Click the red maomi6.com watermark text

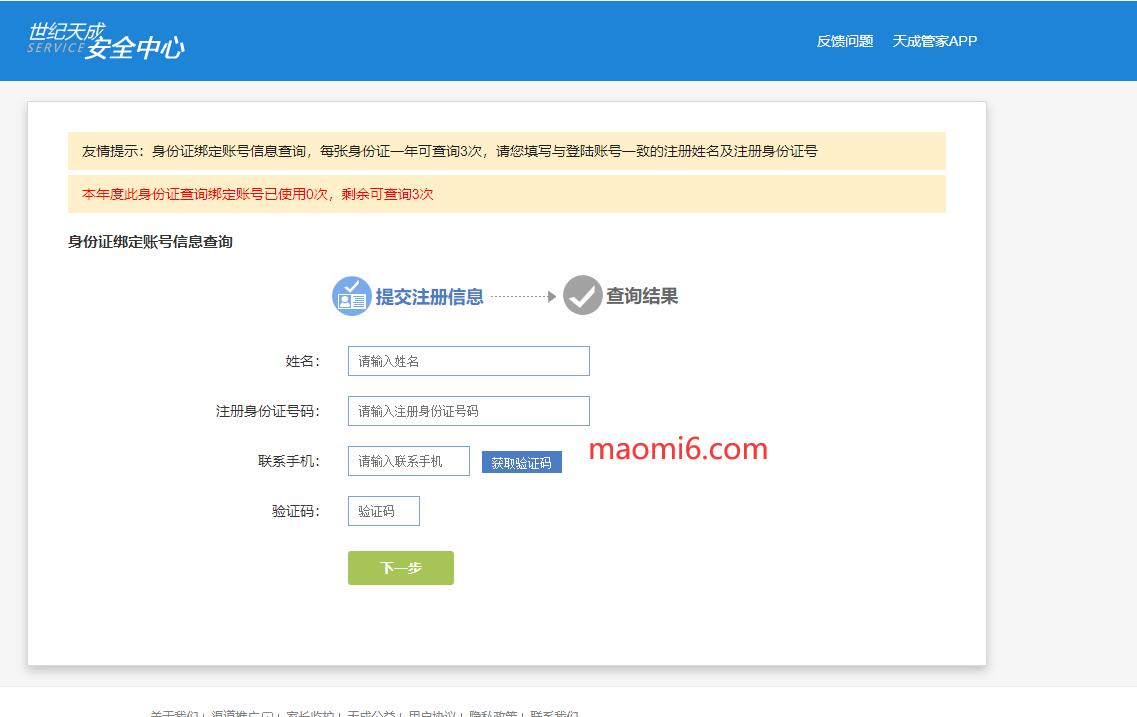tap(678, 450)
